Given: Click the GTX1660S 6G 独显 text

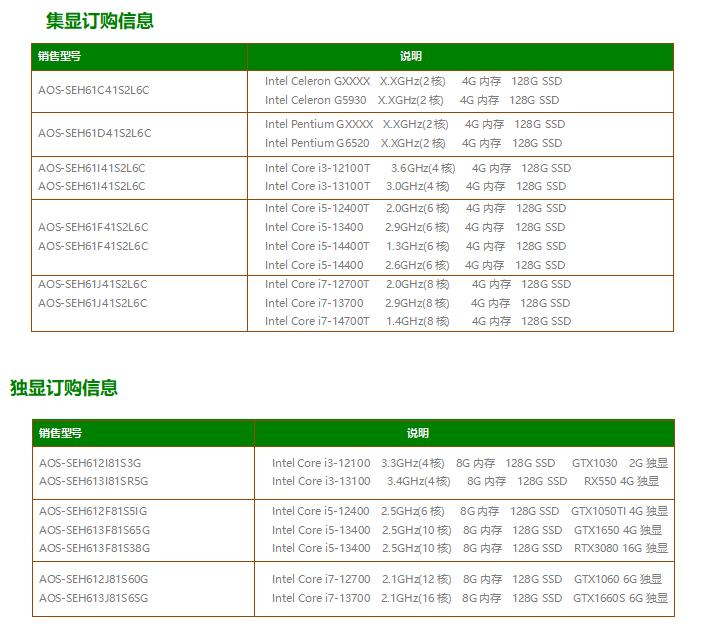Looking at the screenshot, I should click(620, 598).
